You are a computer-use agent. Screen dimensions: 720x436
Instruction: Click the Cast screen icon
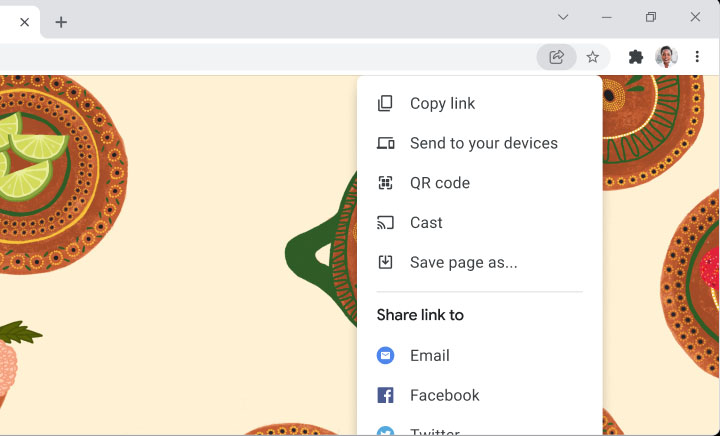tap(385, 223)
